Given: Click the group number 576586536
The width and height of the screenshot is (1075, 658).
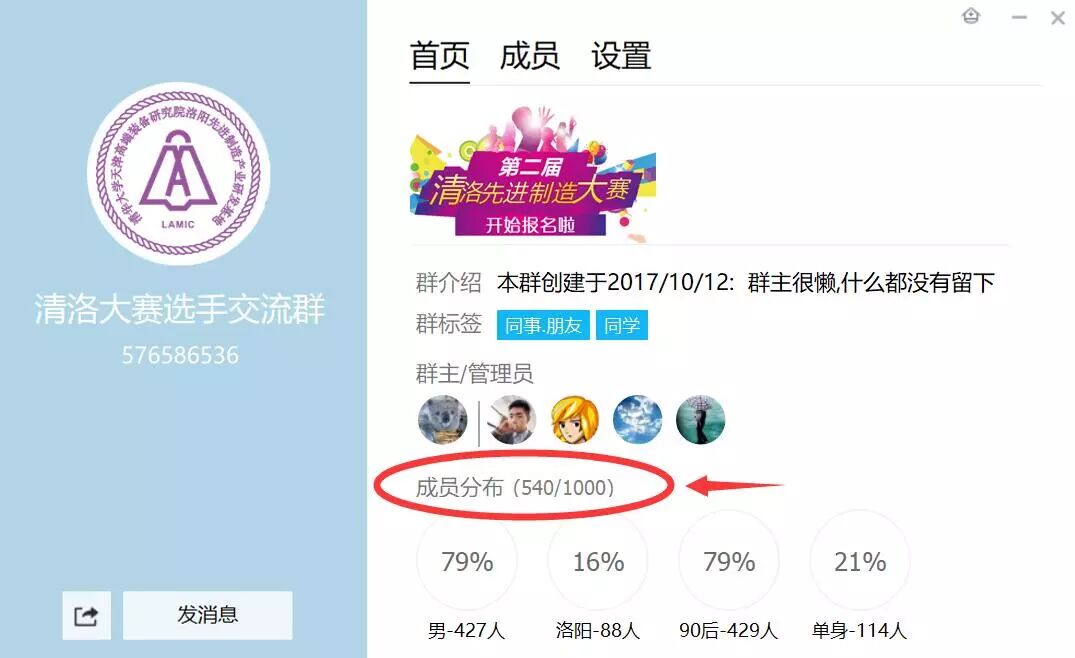Looking at the screenshot, I should [x=180, y=355].
